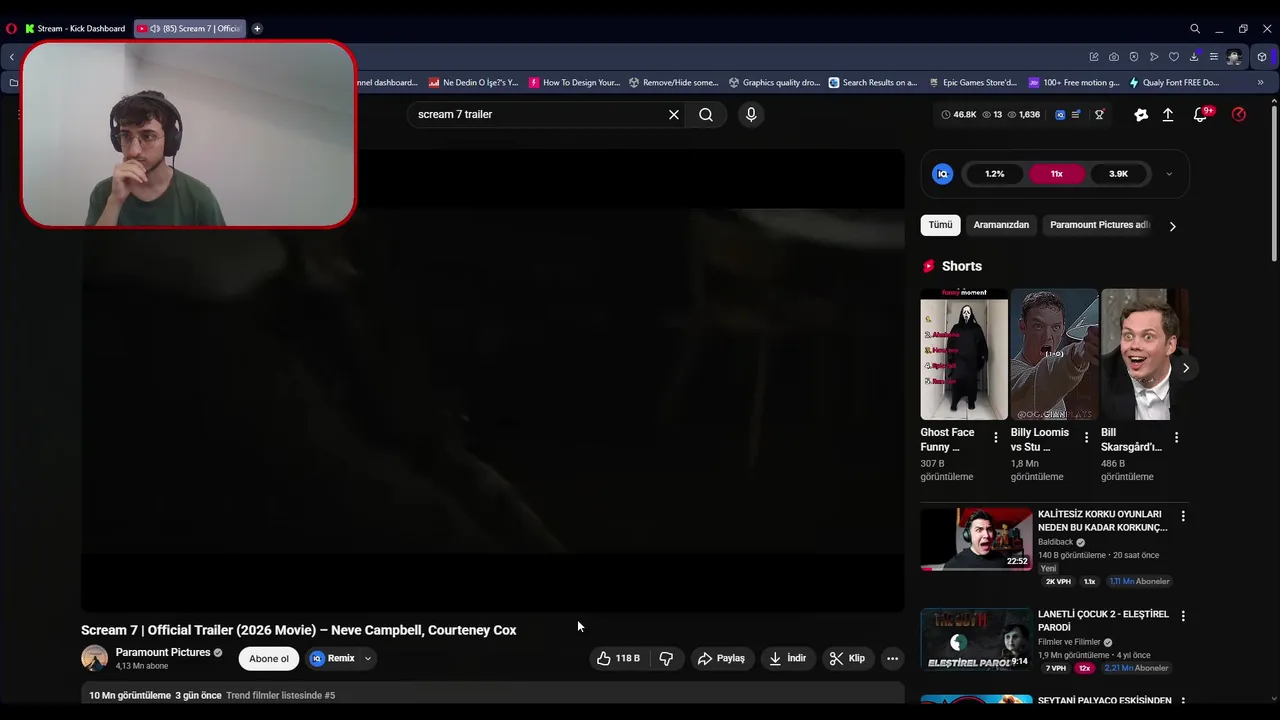Image resolution: width=1280 pixels, height=720 pixels.
Task: Open the star-shaped icon beside the upload arrow
Action: point(1141,115)
